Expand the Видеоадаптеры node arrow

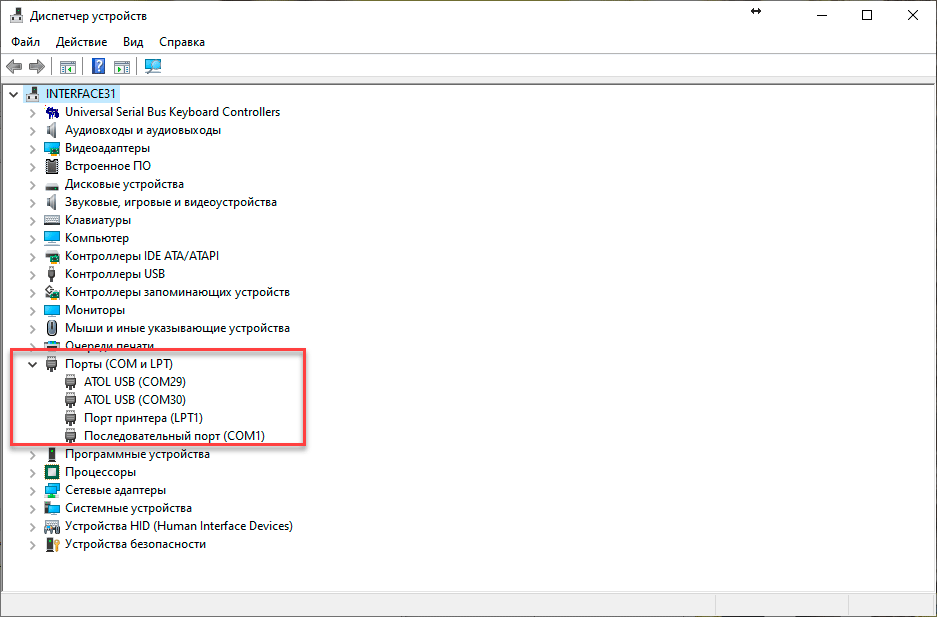[33, 149]
